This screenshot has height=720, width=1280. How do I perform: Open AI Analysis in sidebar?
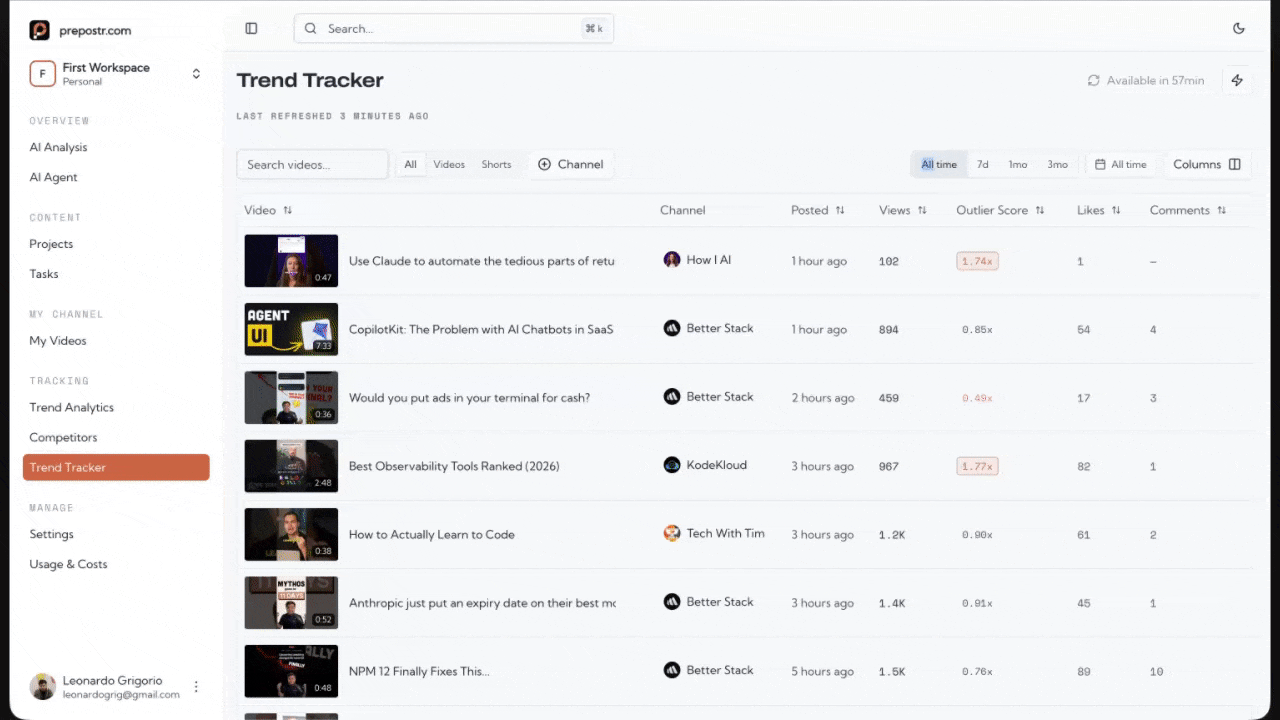(x=116, y=147)
